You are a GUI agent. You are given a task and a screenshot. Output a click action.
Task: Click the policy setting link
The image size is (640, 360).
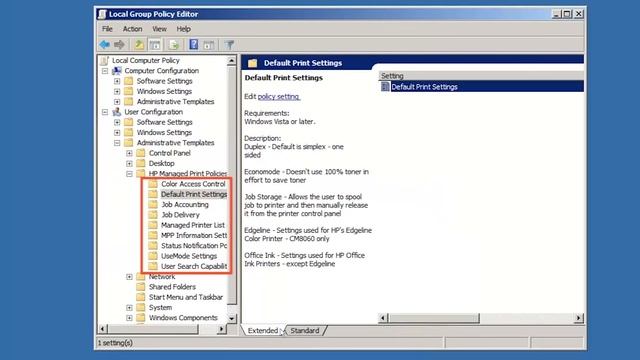click(x=279, y=97)
